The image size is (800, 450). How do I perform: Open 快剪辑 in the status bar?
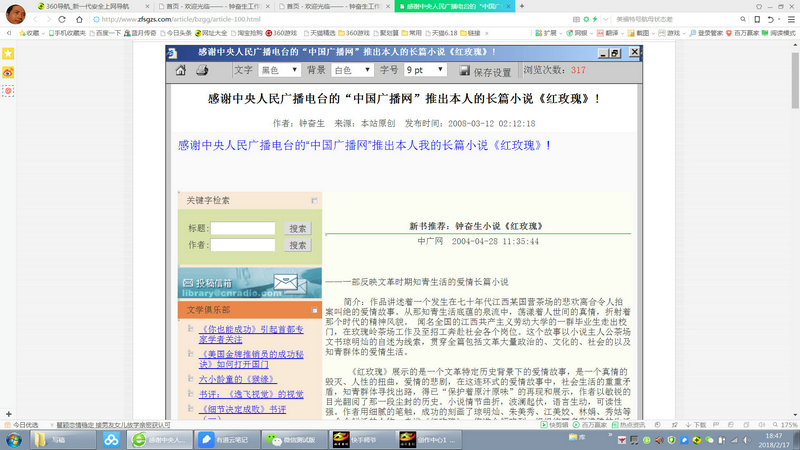(x=555, y=424)
